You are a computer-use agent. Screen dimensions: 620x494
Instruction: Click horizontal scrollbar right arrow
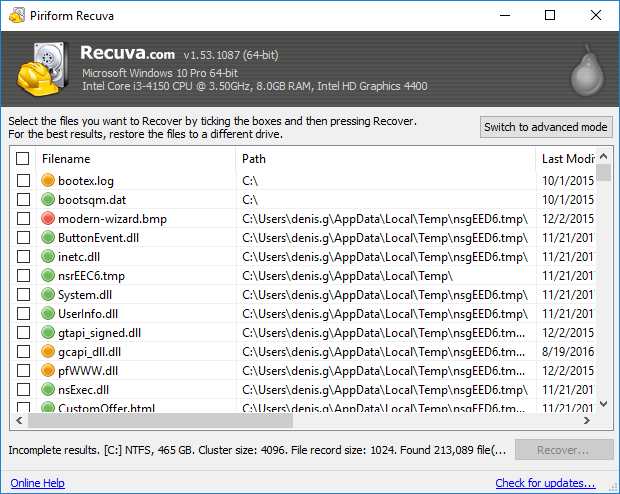click(587, 420)
